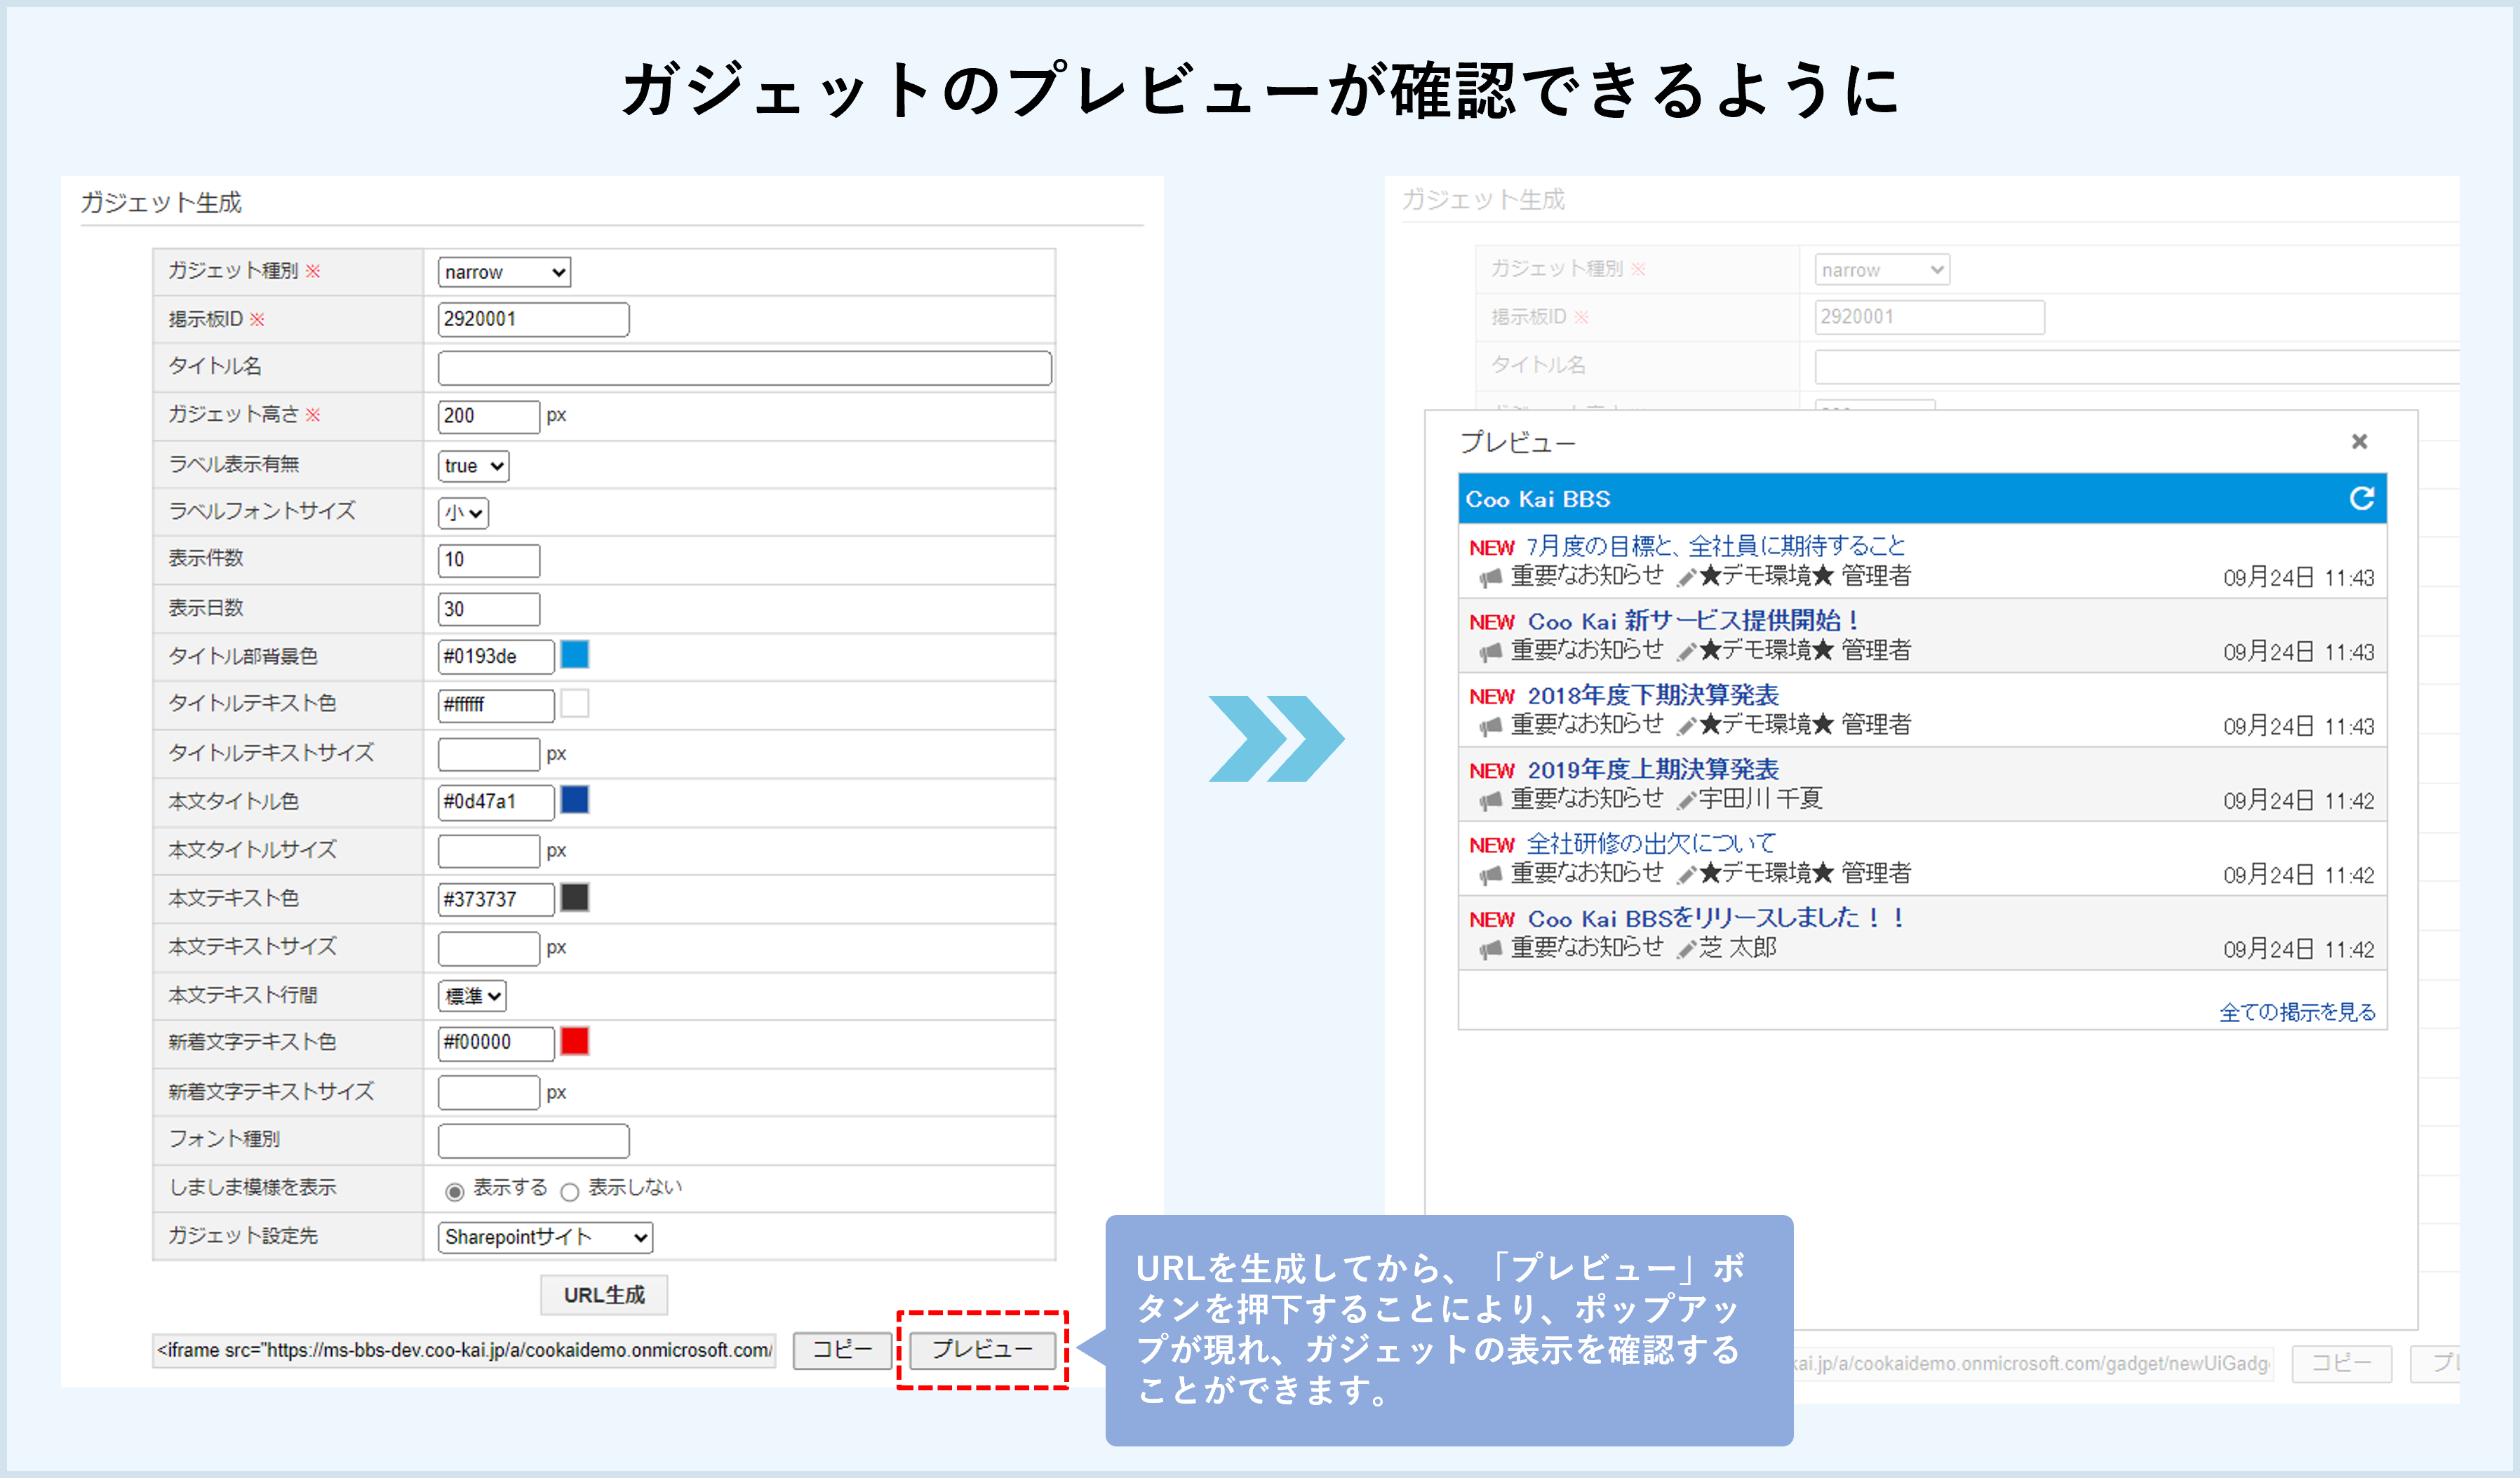Image resolution: width=2520 pixels, height=1478 pixels.
Task: Open the 本文テキスト行間 標準 dropdown
Action: [x=472, y=996]
